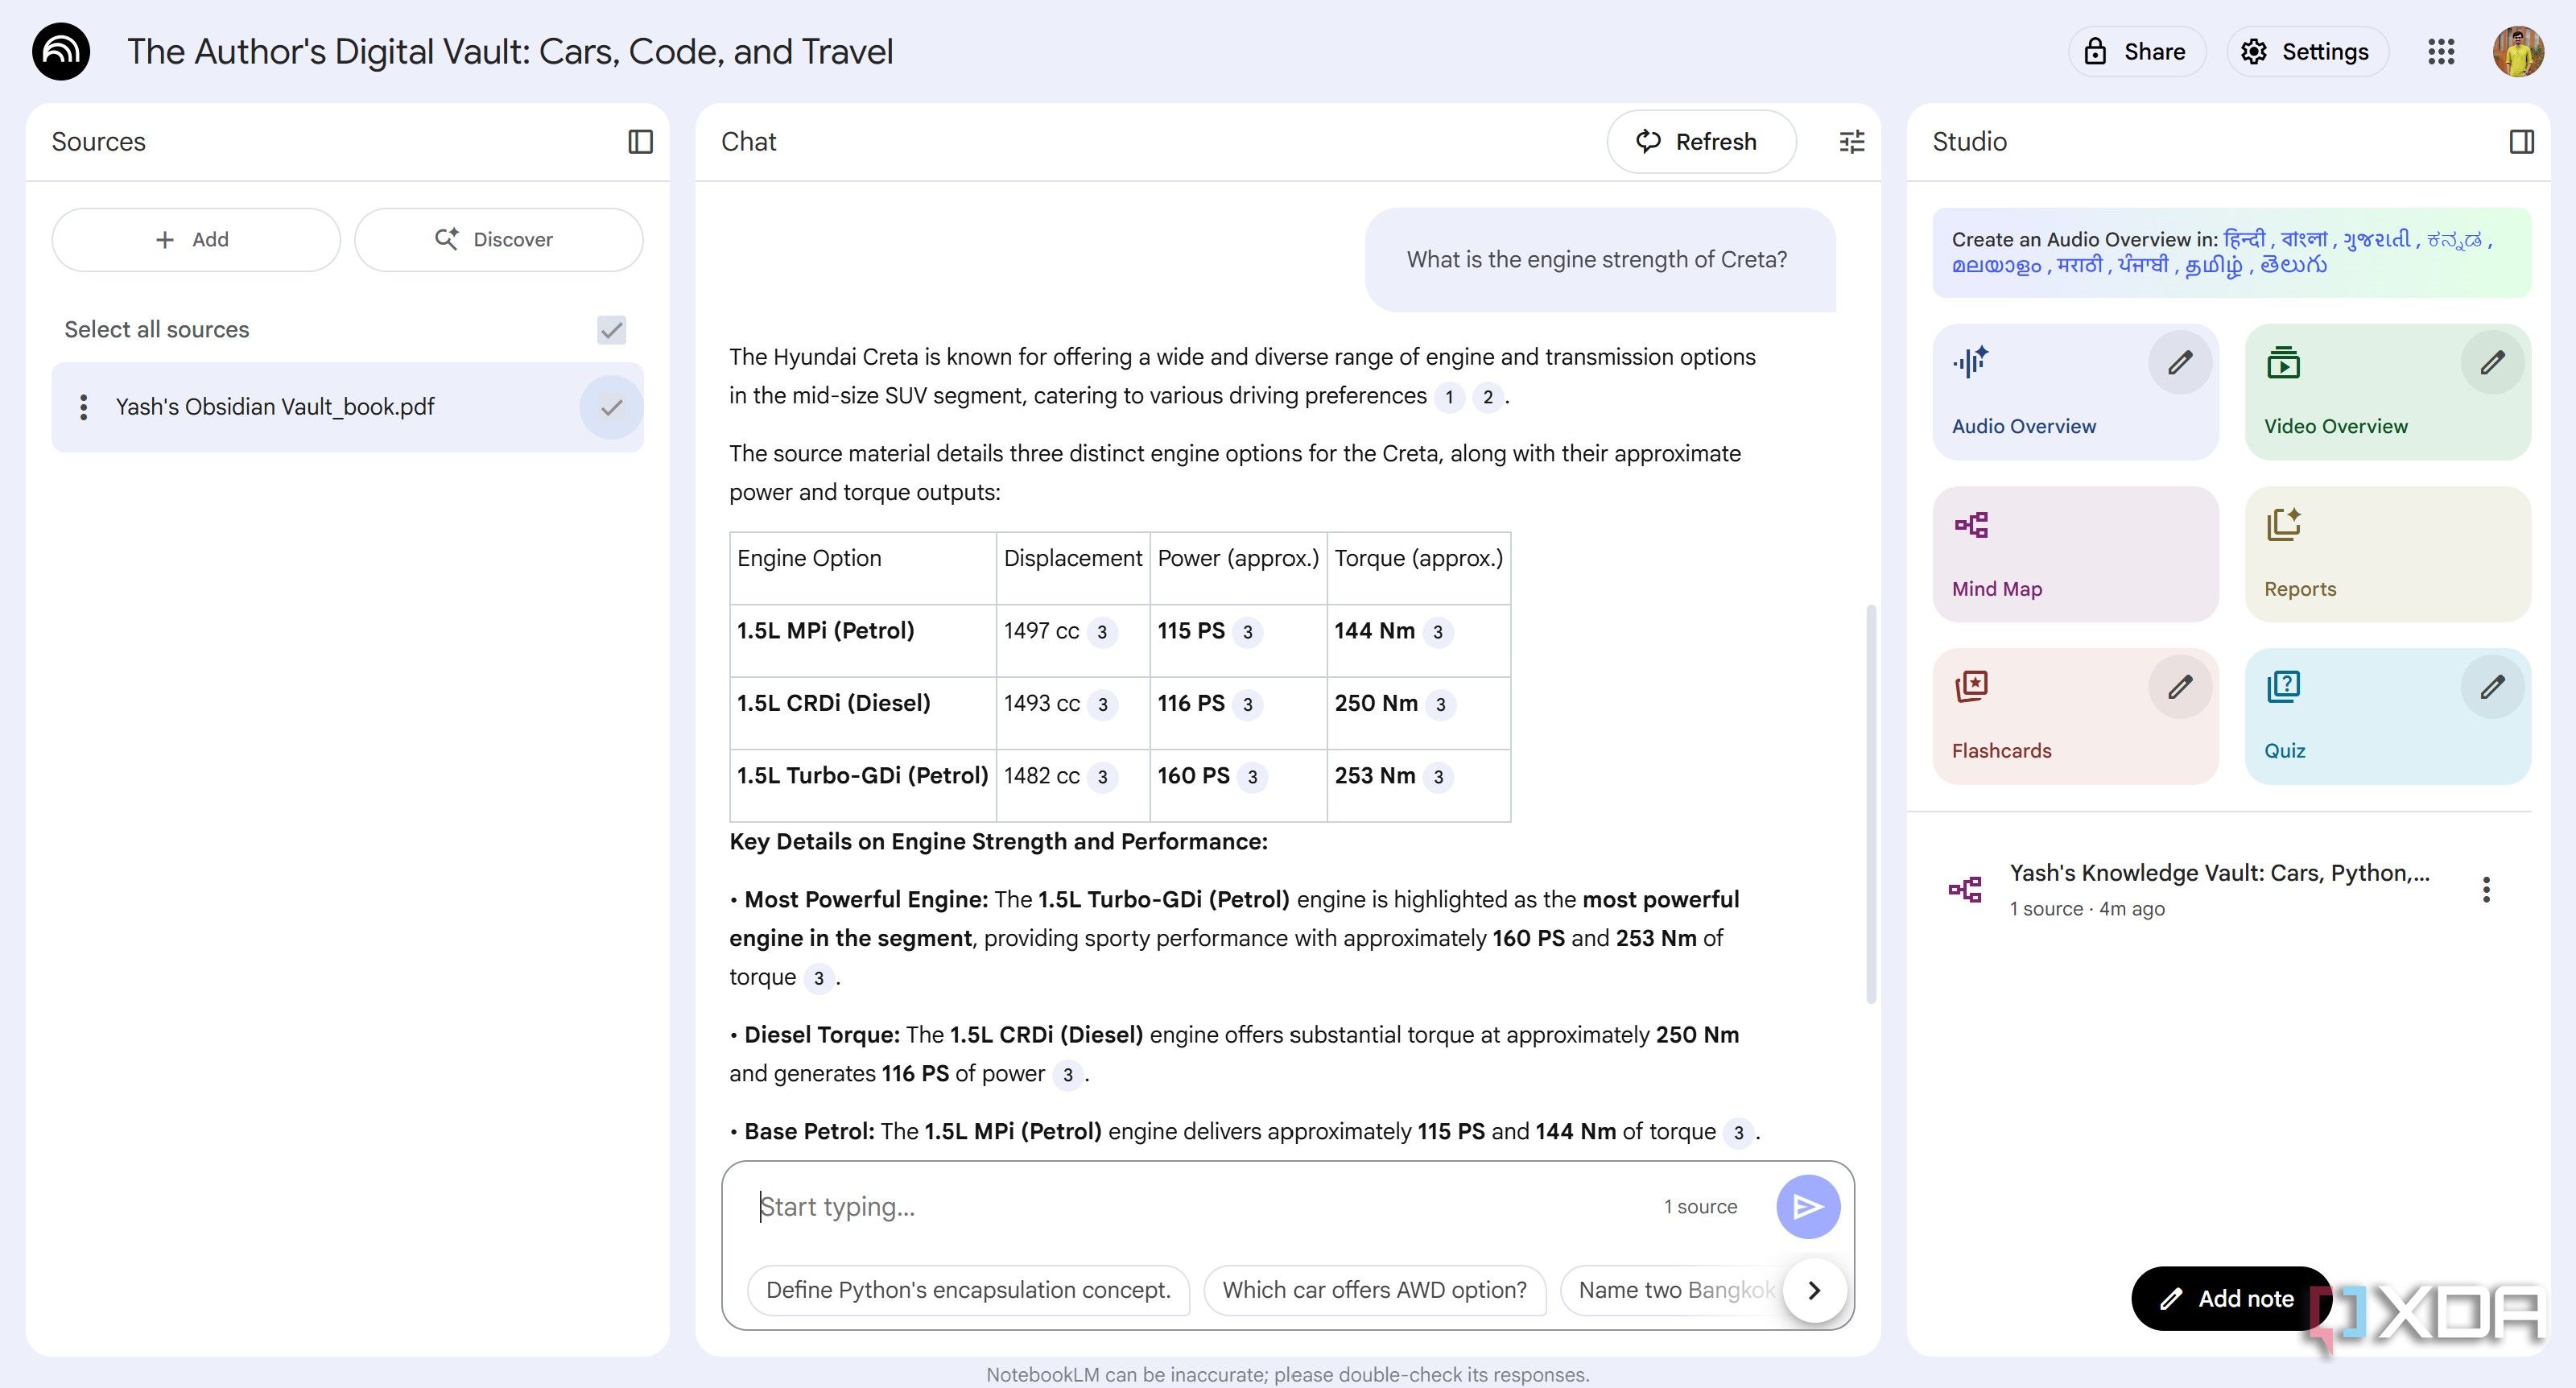Generate an Audio Overview
This screenshot has height=1388, width=2576.
pyautogui.click(x=2075, y=392)
